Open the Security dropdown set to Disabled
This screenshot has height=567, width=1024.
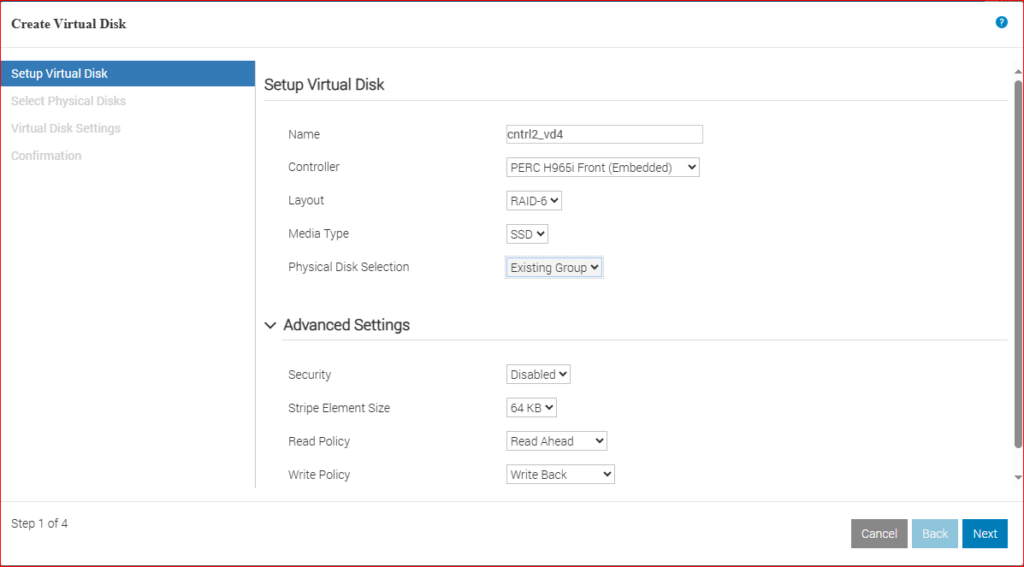click(x=538, y=375)
